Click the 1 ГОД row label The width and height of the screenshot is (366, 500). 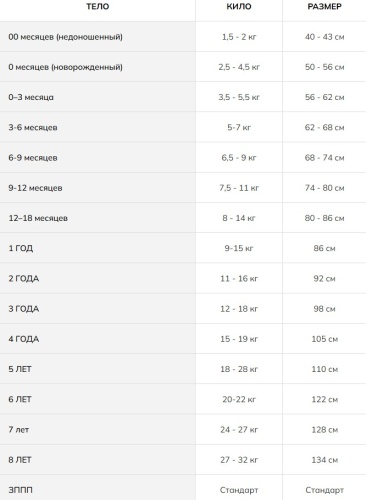click(x=21, y=248)
